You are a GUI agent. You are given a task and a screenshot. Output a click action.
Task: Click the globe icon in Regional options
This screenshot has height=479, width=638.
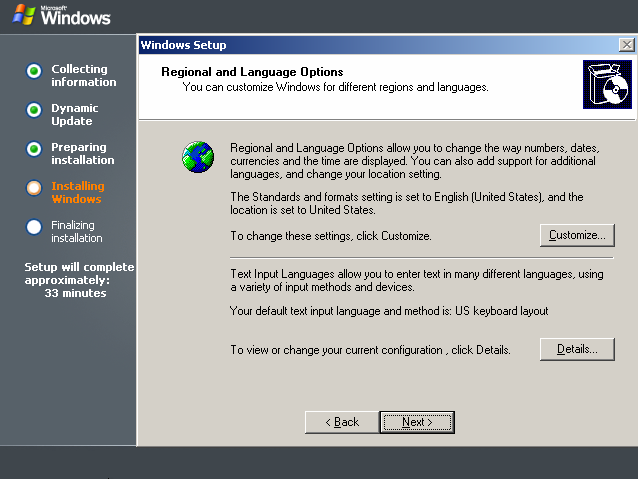coord(198,157)
